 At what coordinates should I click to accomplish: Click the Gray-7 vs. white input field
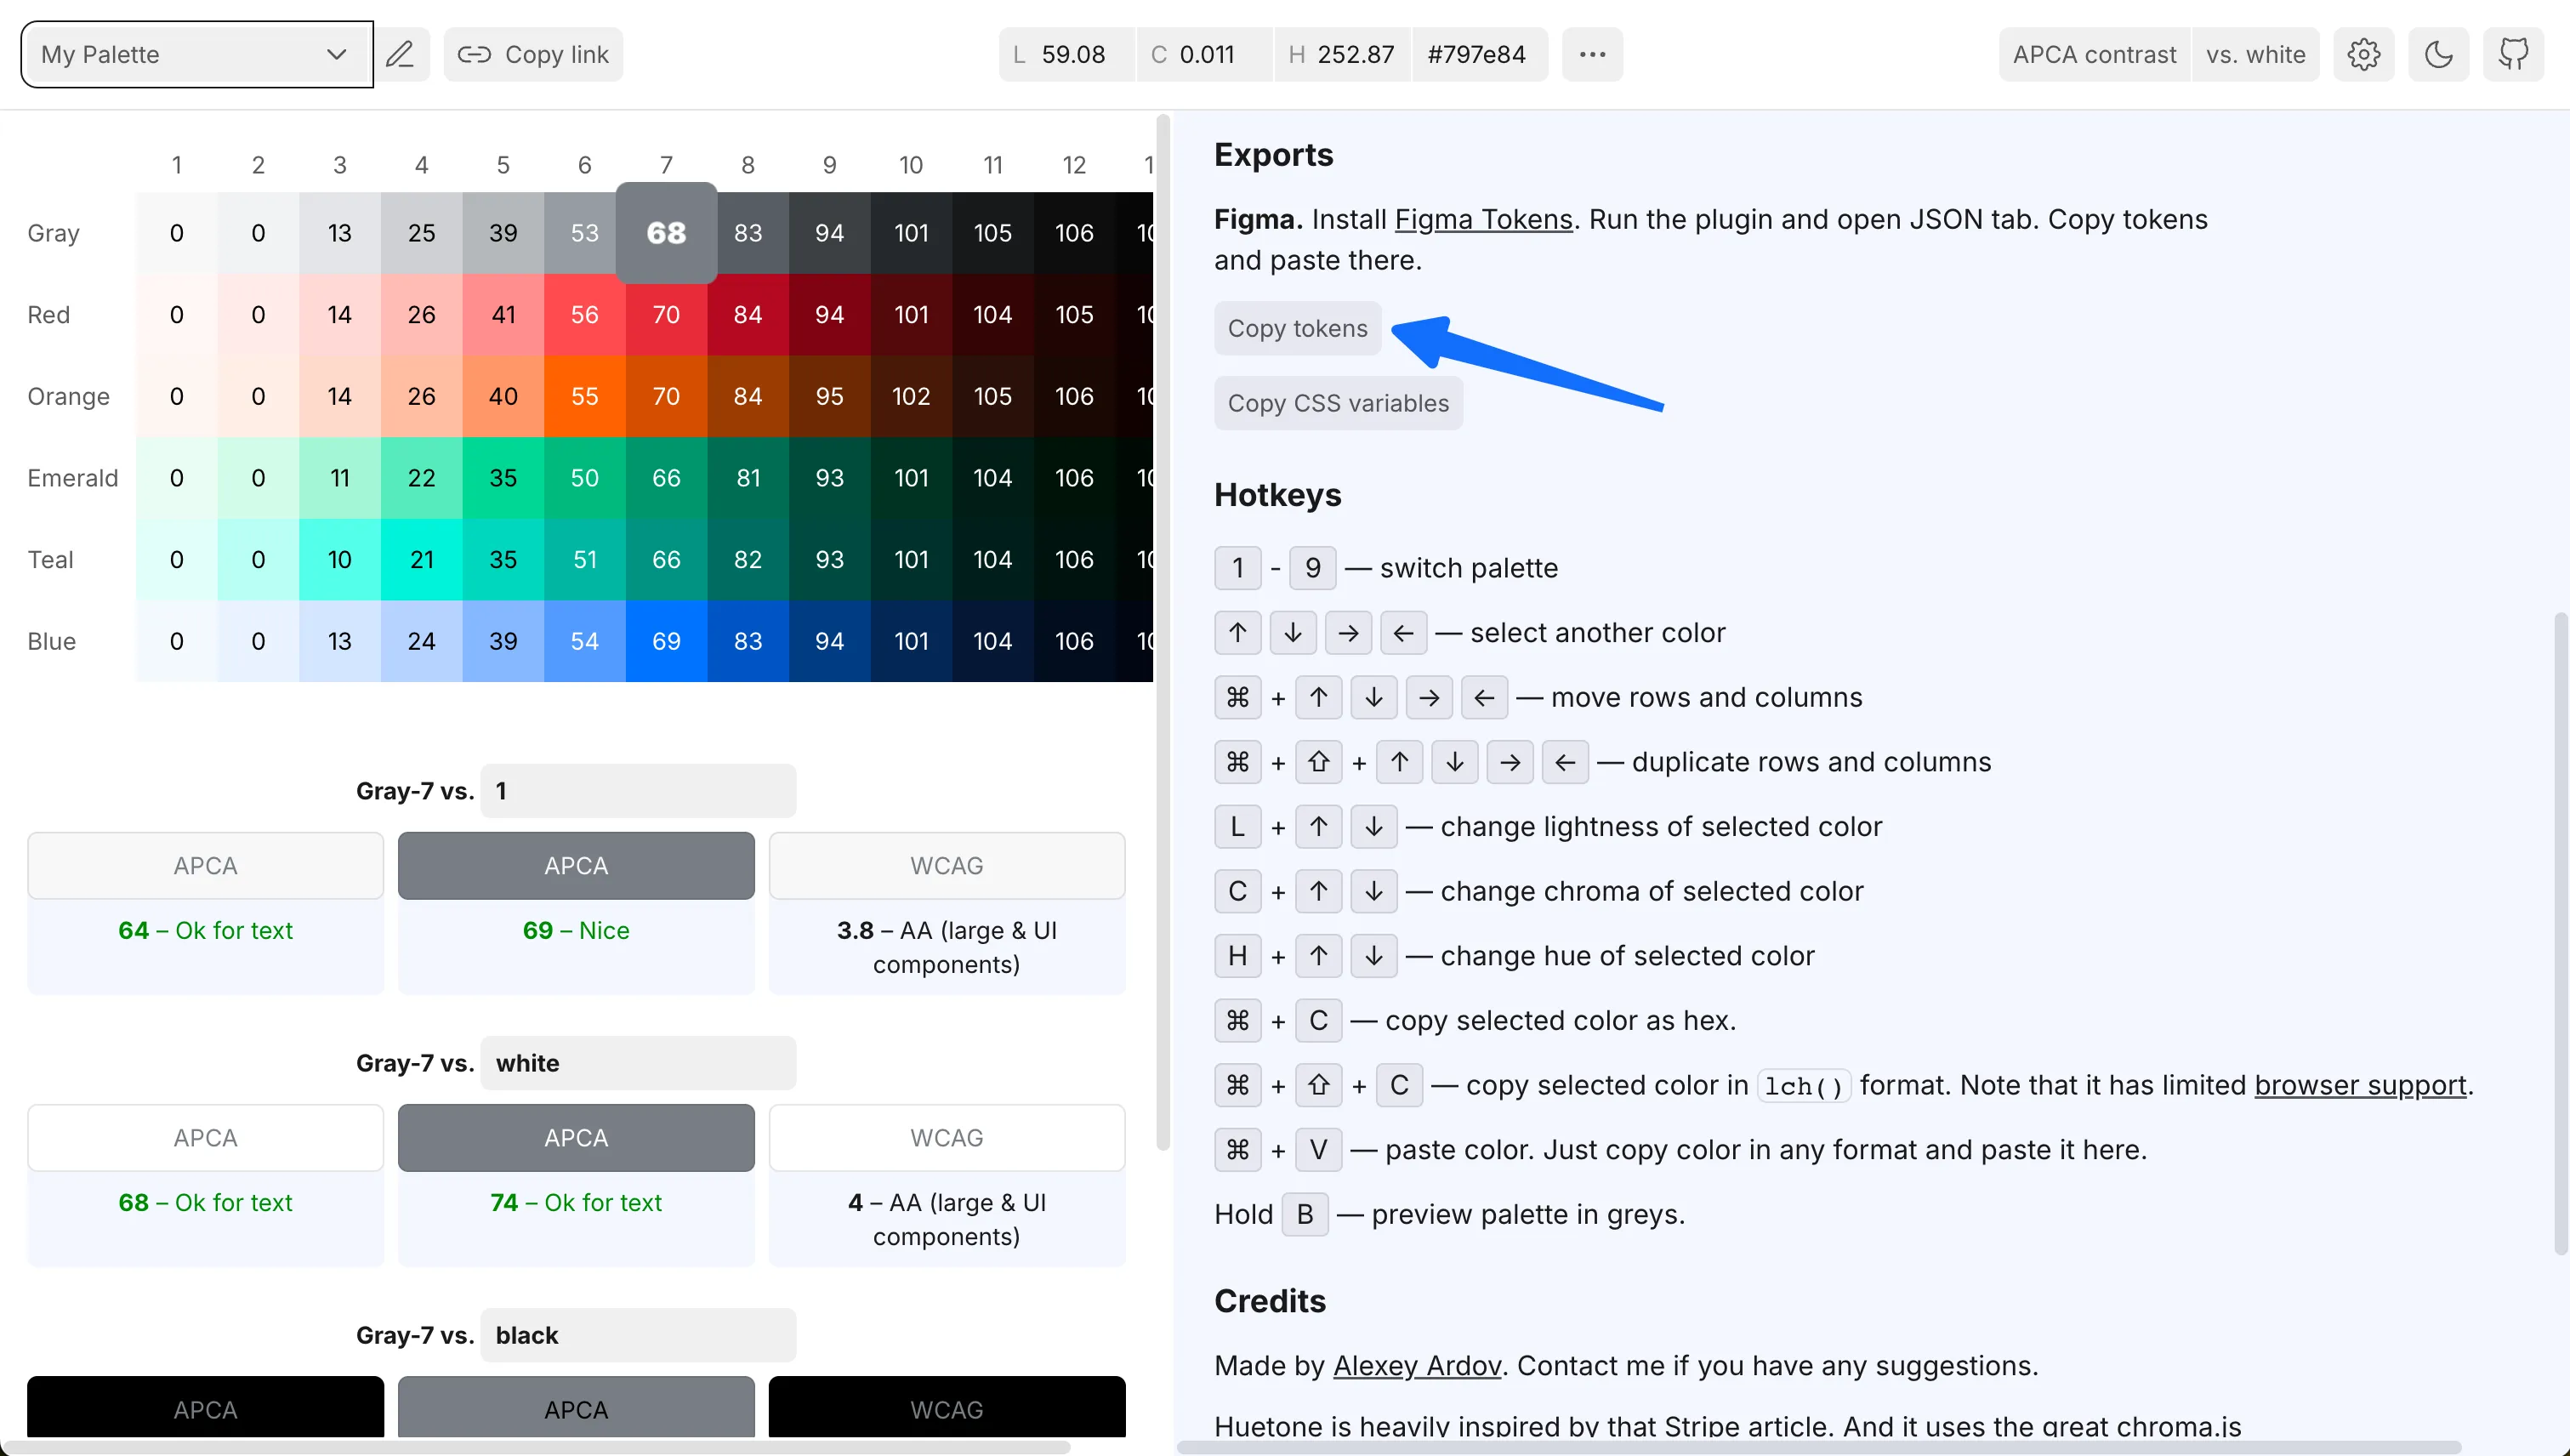[x=638, y=1063]
